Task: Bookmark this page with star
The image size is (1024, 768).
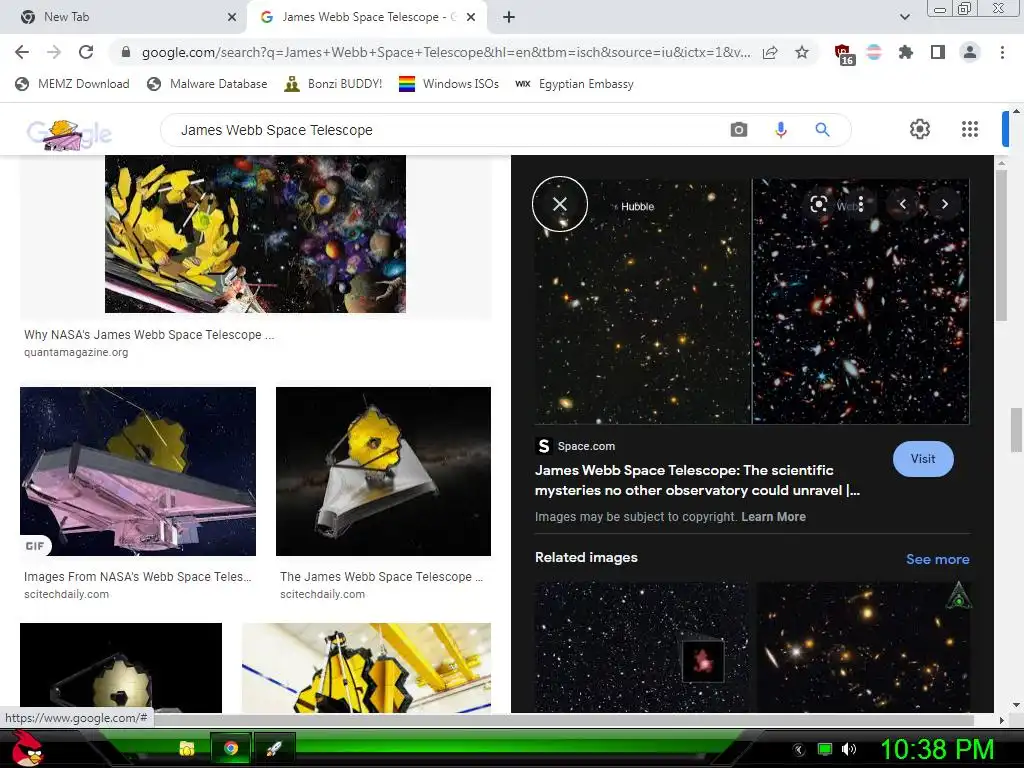Action: click(x=802, y=52)
